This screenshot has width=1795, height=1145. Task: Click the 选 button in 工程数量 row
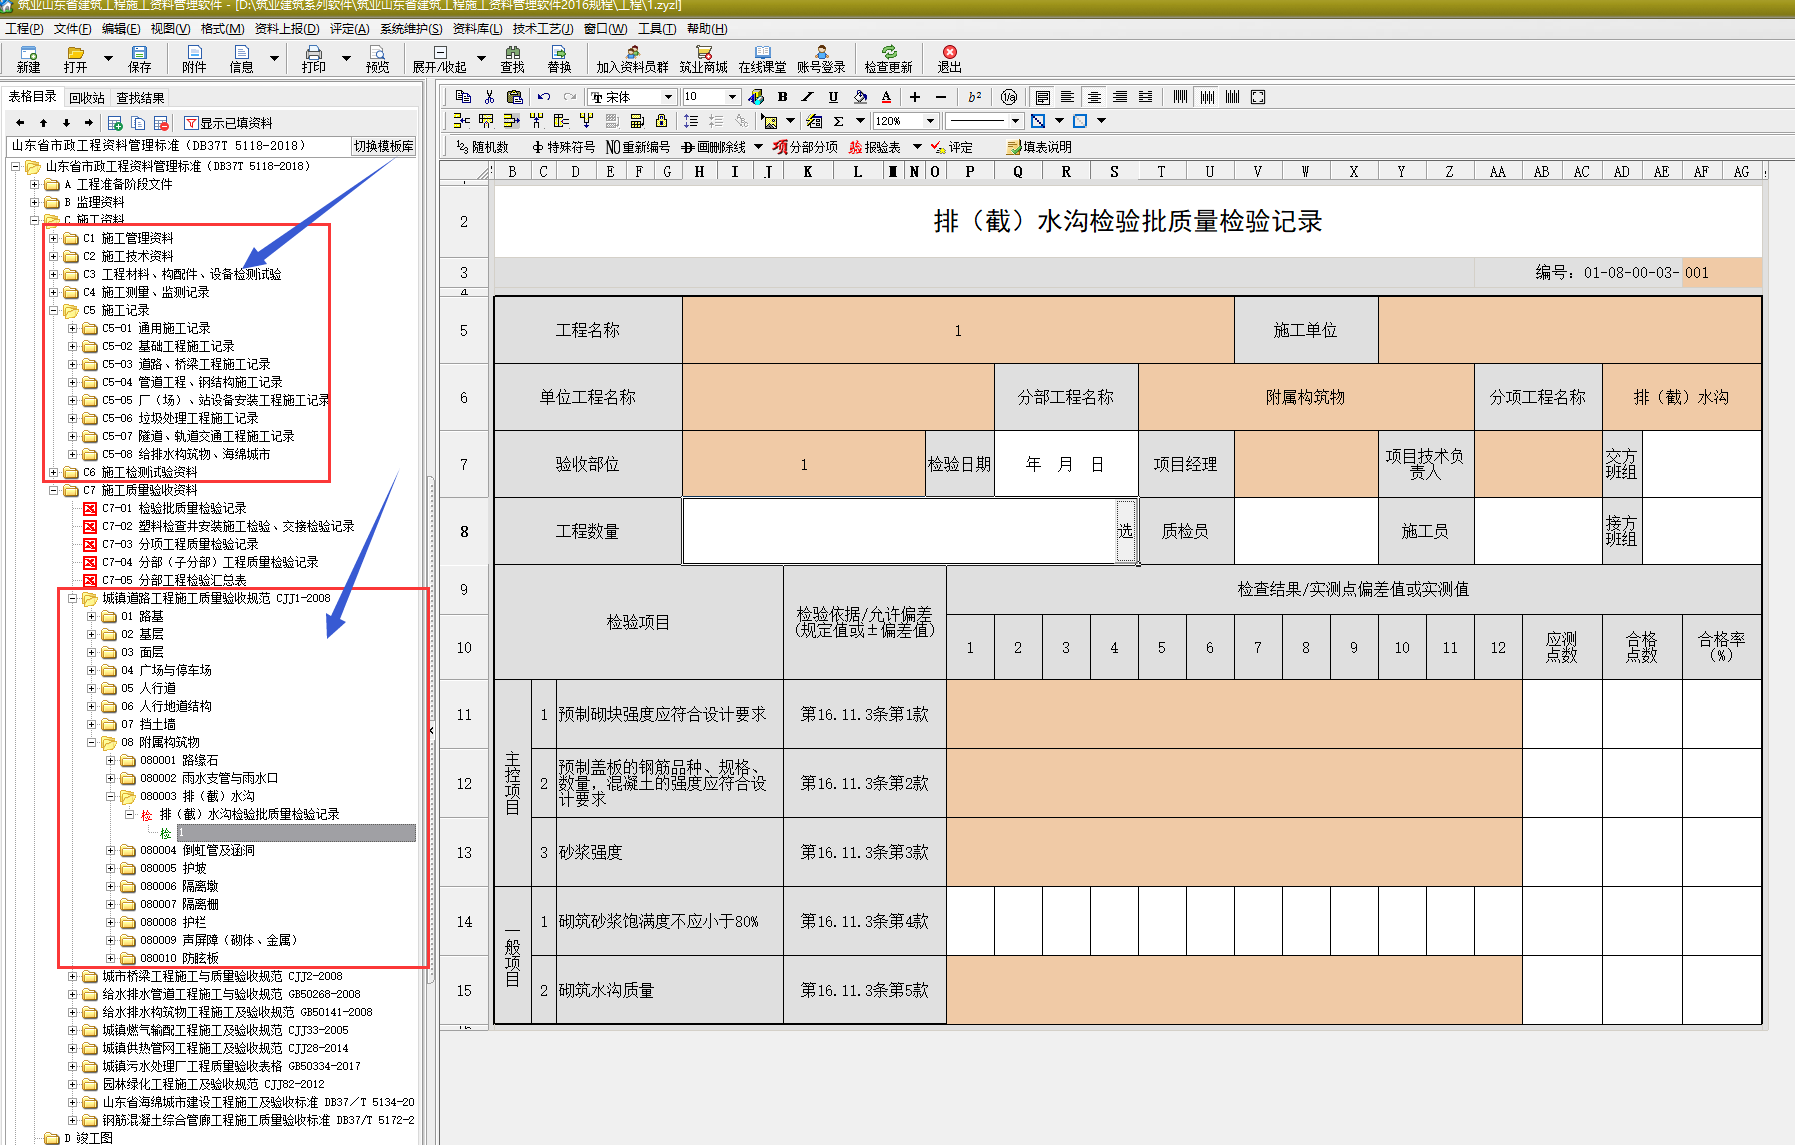click(1126, 531)
